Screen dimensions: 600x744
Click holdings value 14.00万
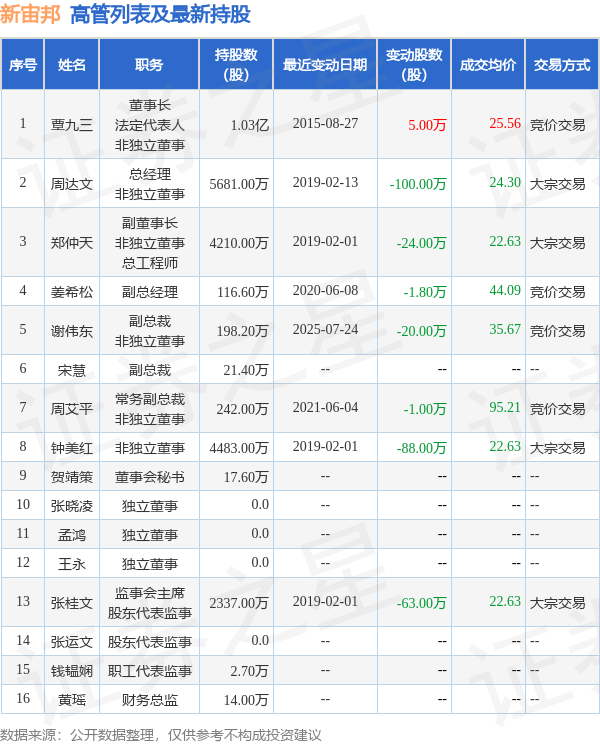[x=246, y=699]
